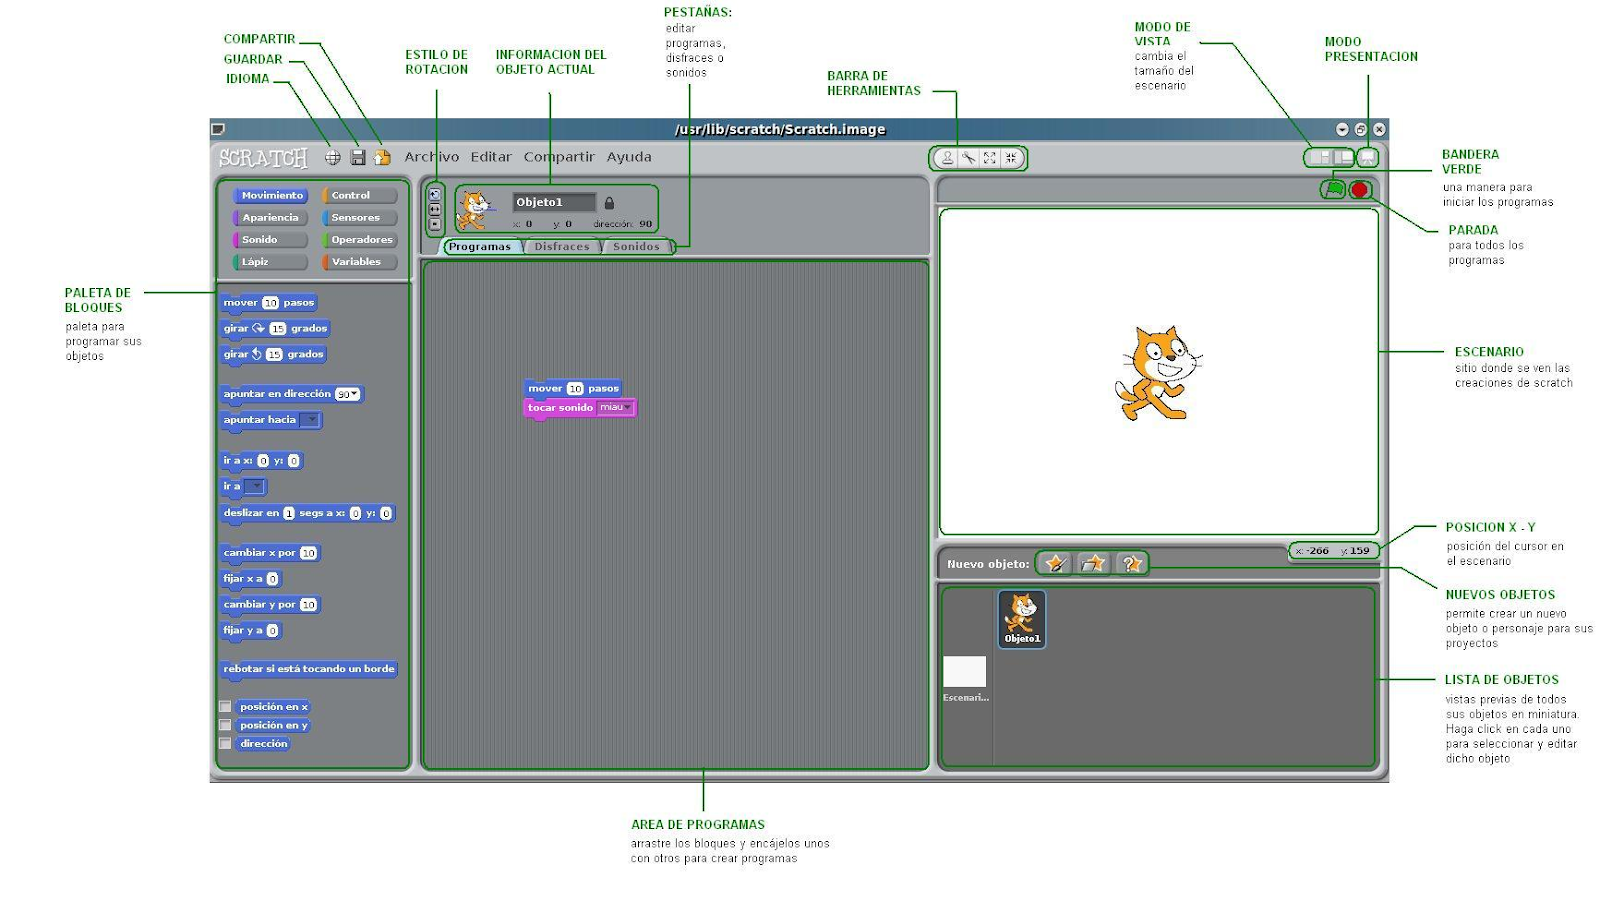The height and width of the screenshot is (901, 1600).
Task: Set rotation style to left-right flip
Action: click(x=434, y=210)
